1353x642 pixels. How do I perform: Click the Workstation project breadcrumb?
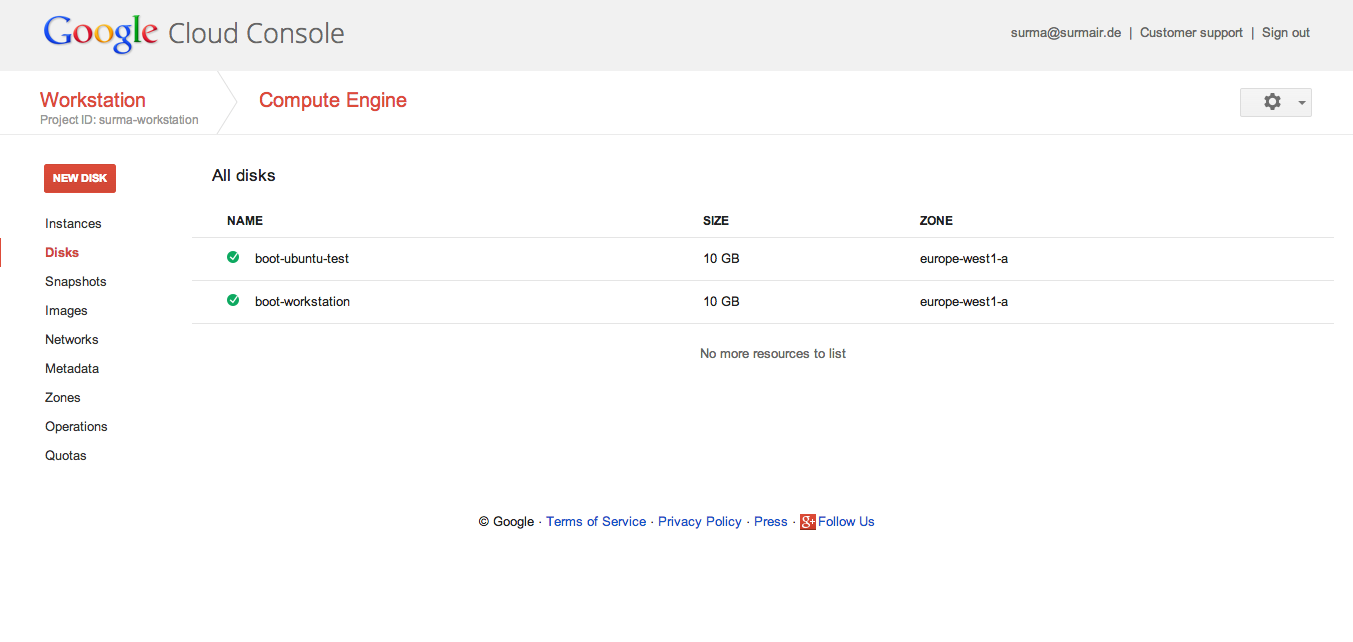(x=93, y=100)
